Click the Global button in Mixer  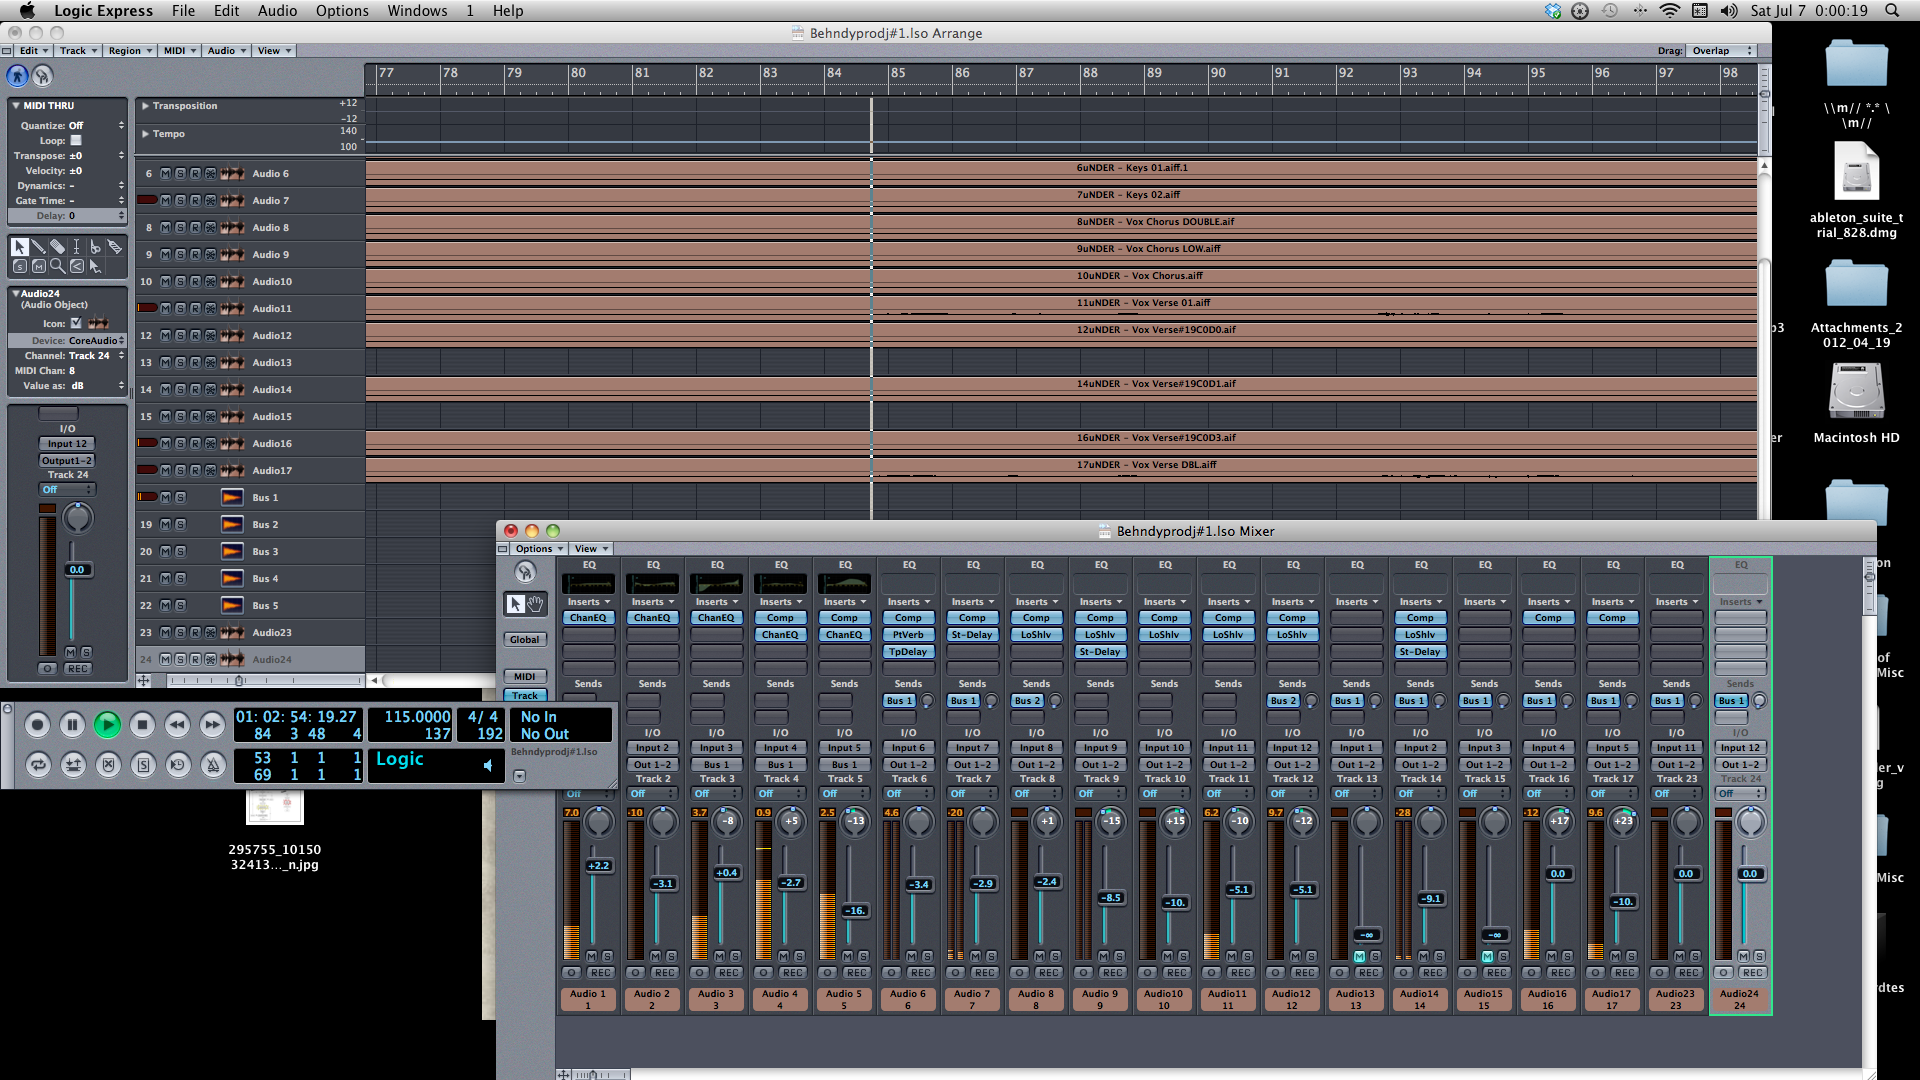(524, 640)
